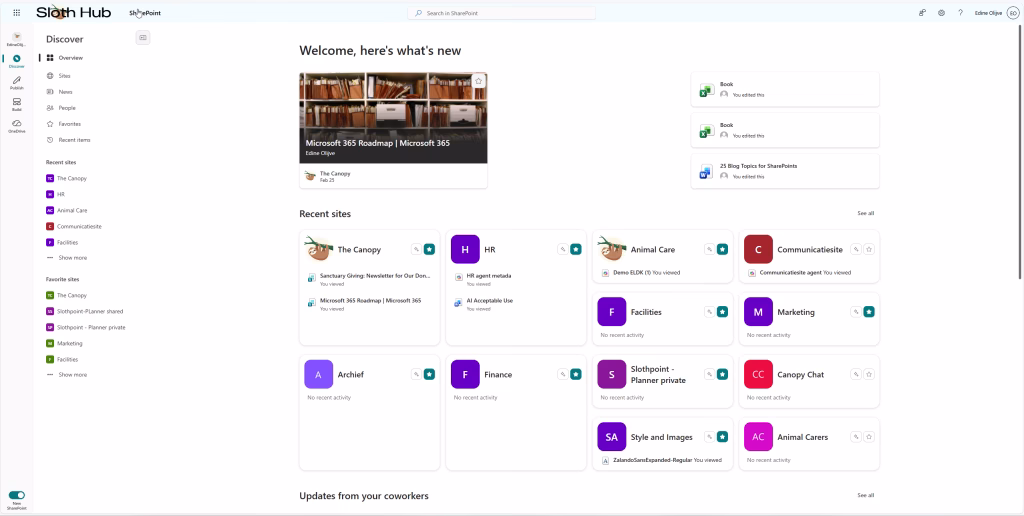This screenshot has width=1024, height=516.
Task: Open the app launcher waffle icon
Action: point(16,13)
